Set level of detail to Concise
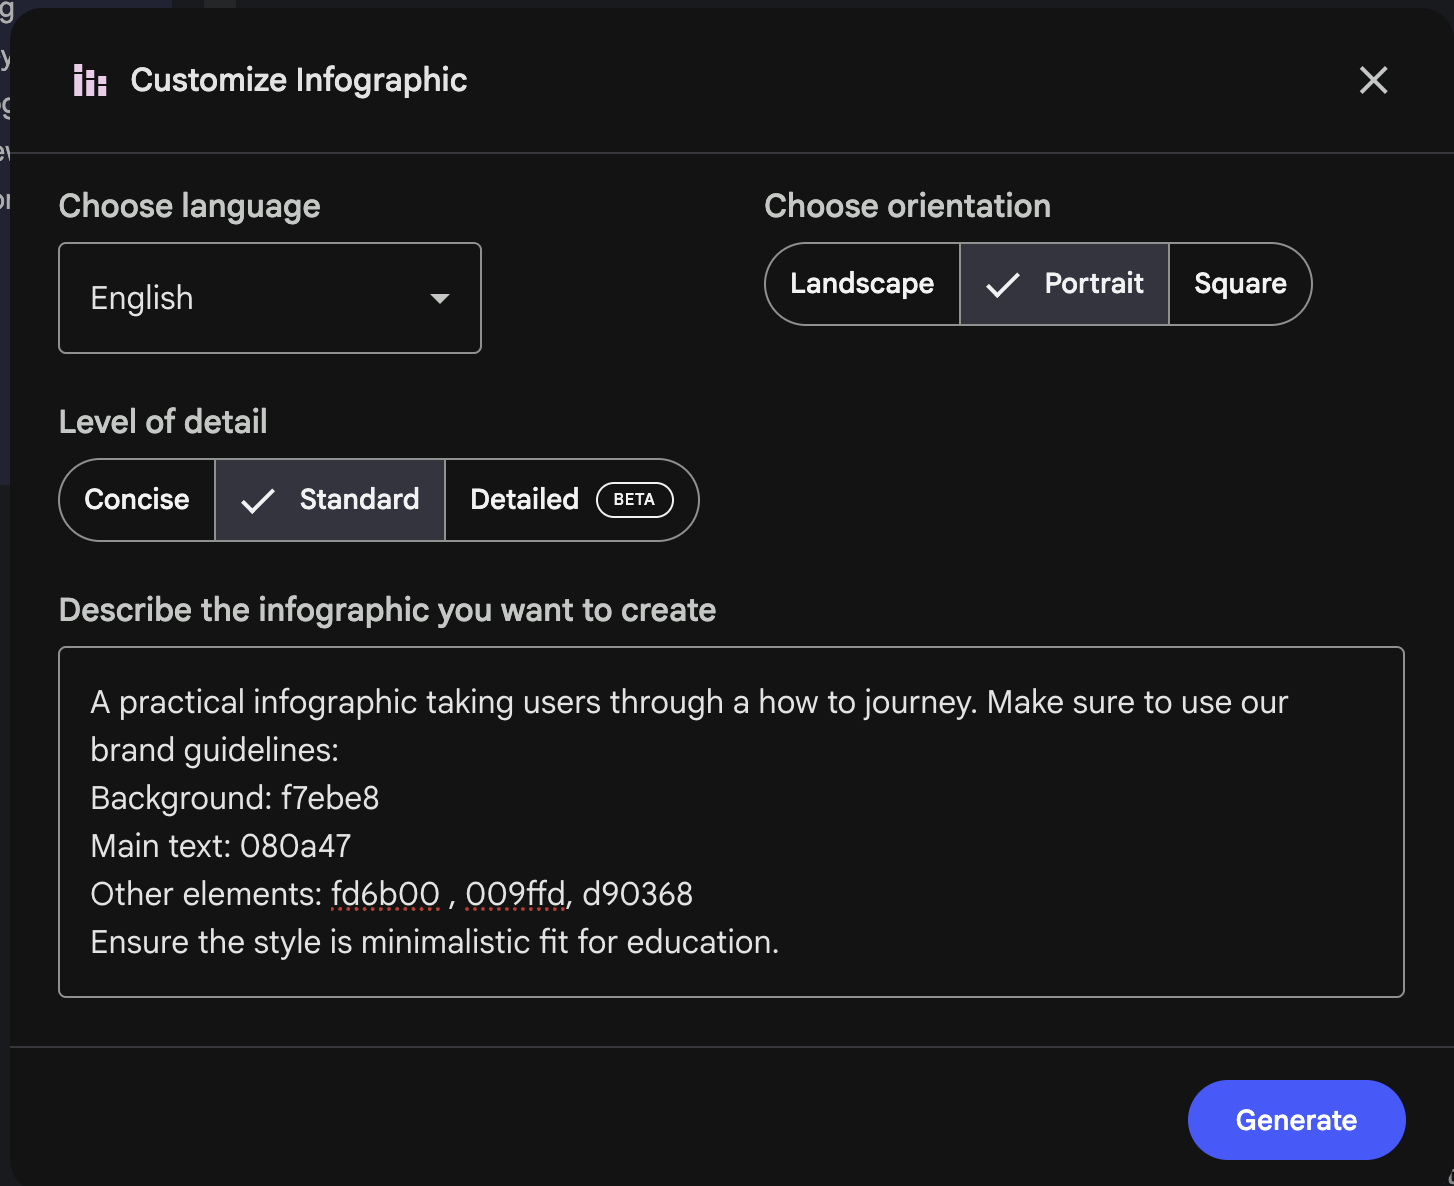 point(137,500)
